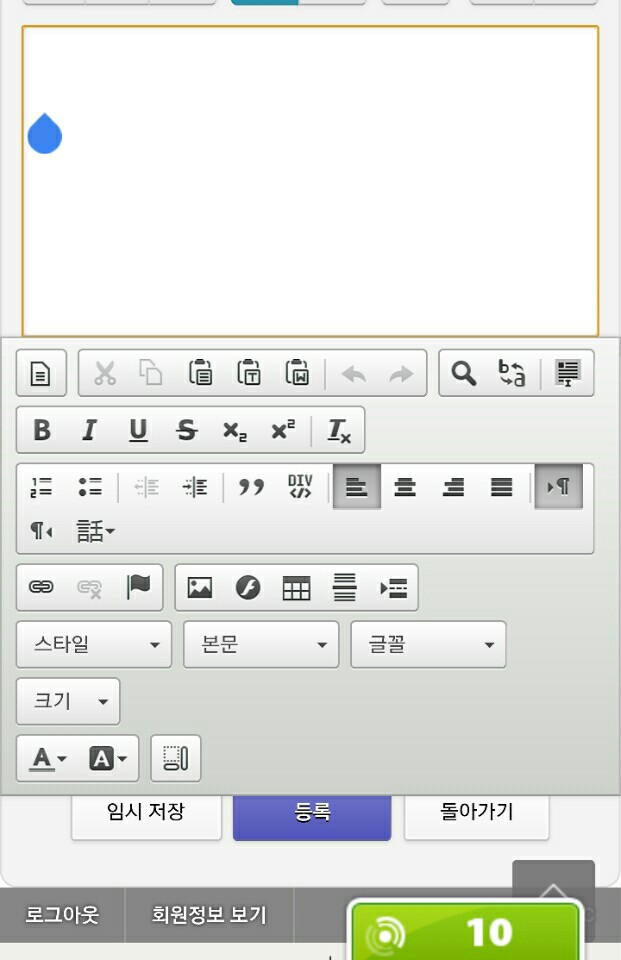This screenshot has width=621, height=960.
Task: Insert a table
Action: coord(296,588)
